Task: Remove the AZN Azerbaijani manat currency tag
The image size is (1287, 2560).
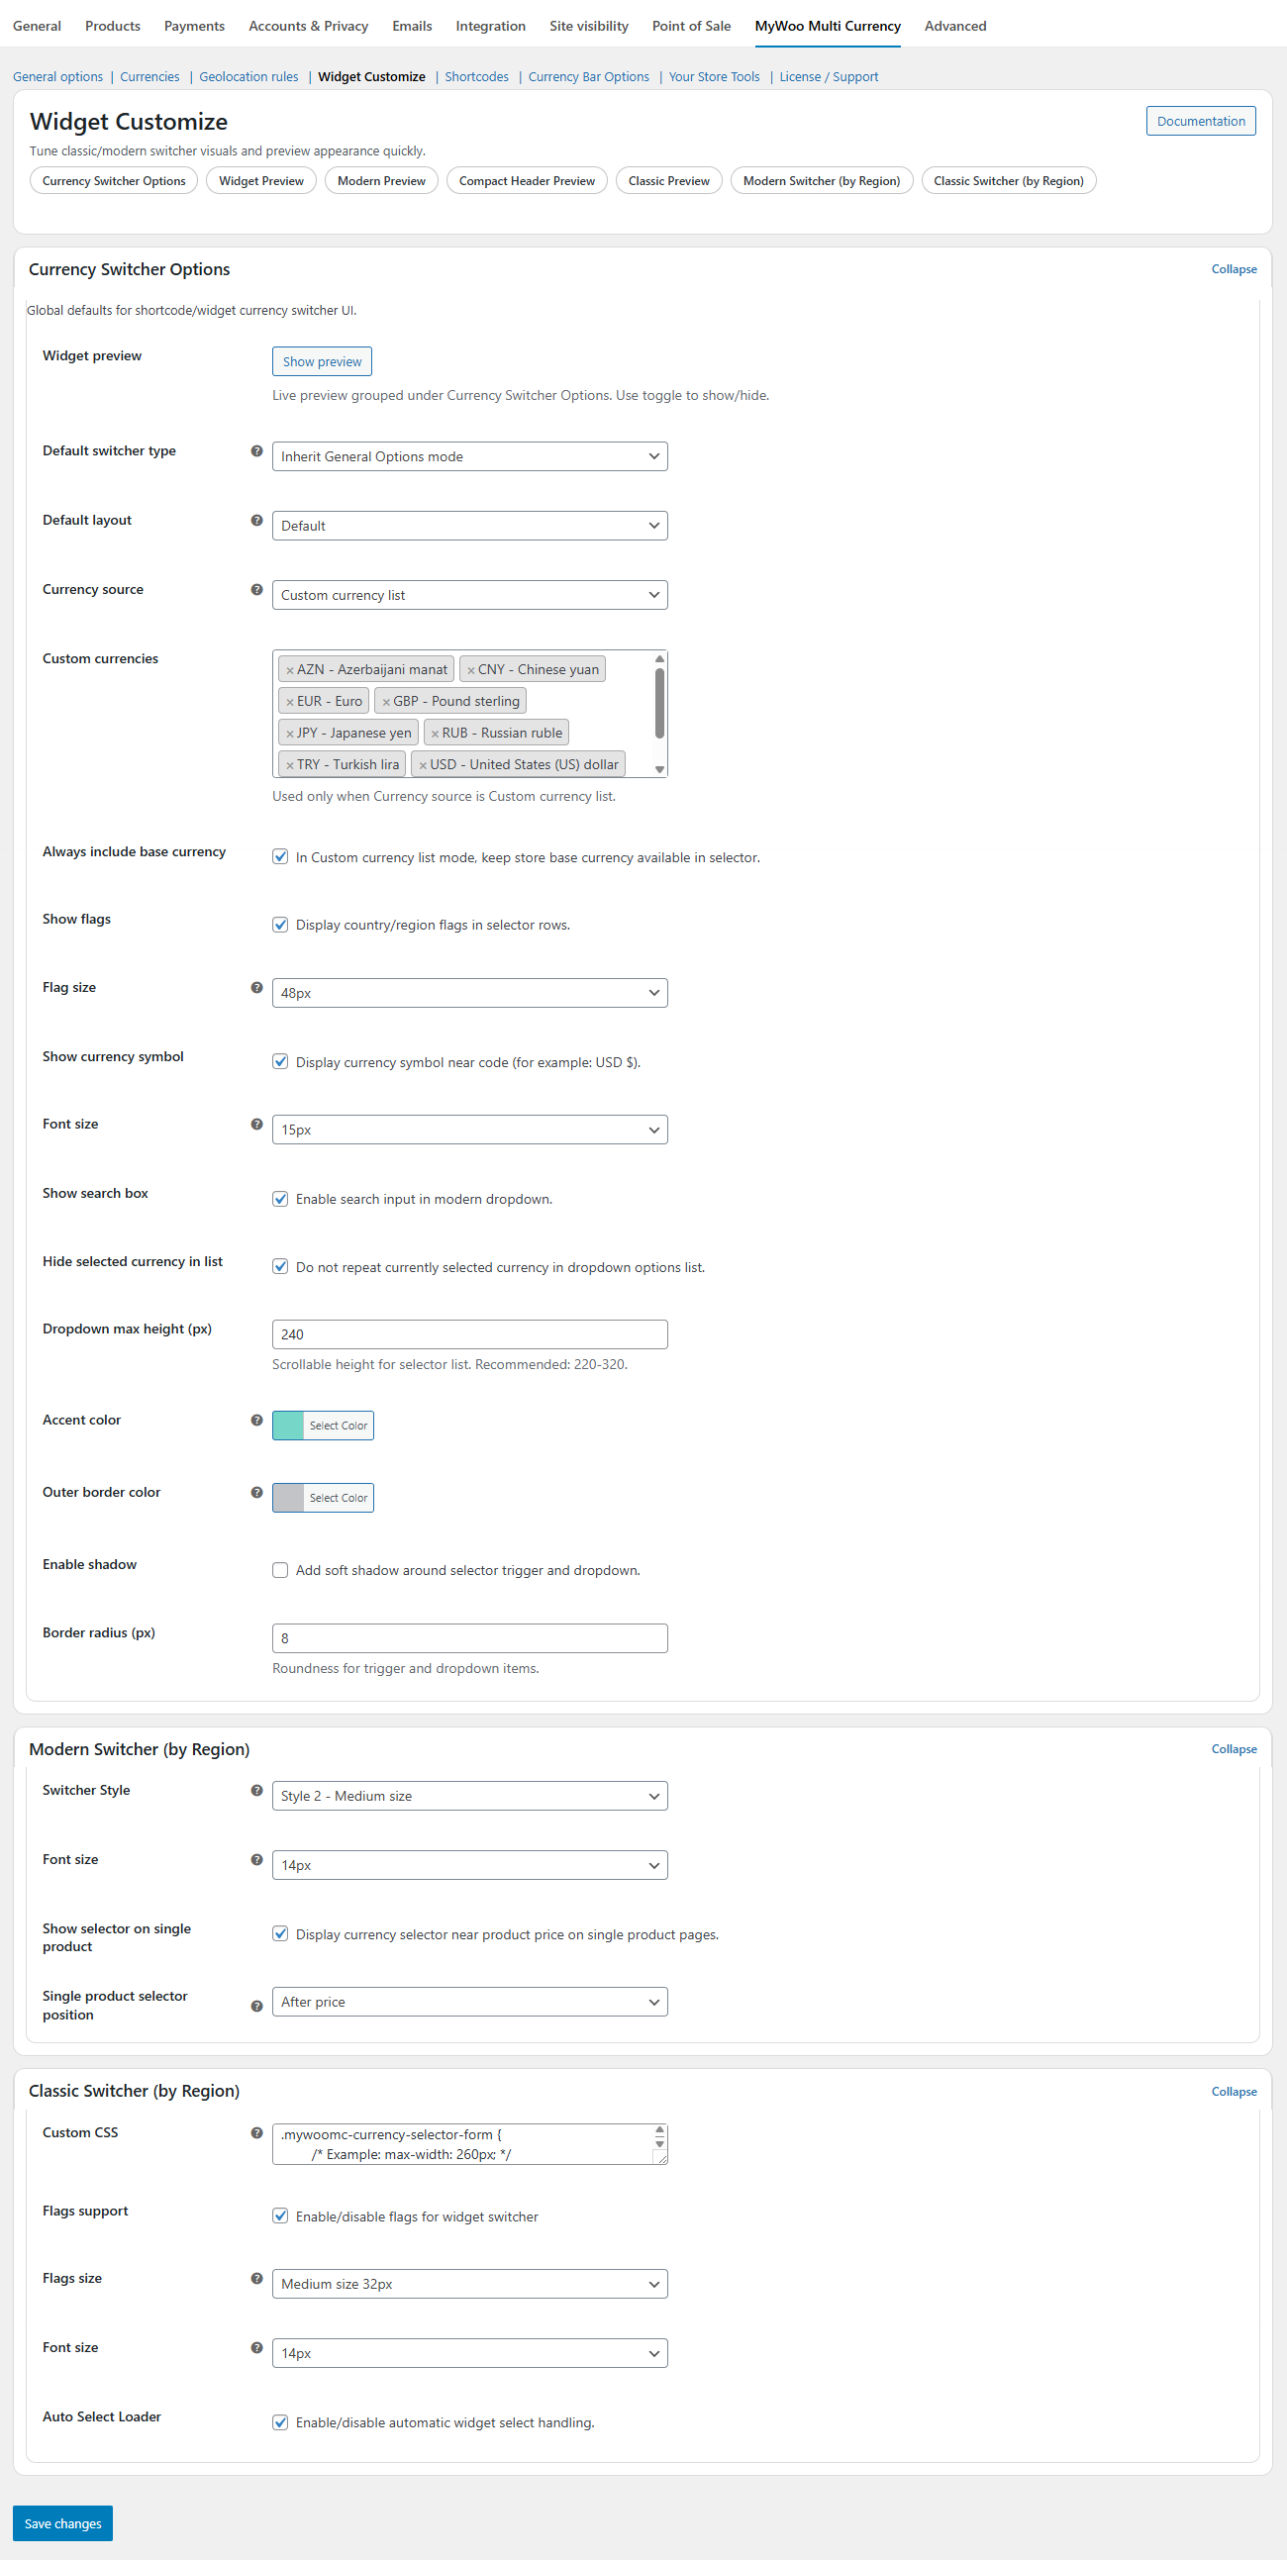Action: click(290, 670)
